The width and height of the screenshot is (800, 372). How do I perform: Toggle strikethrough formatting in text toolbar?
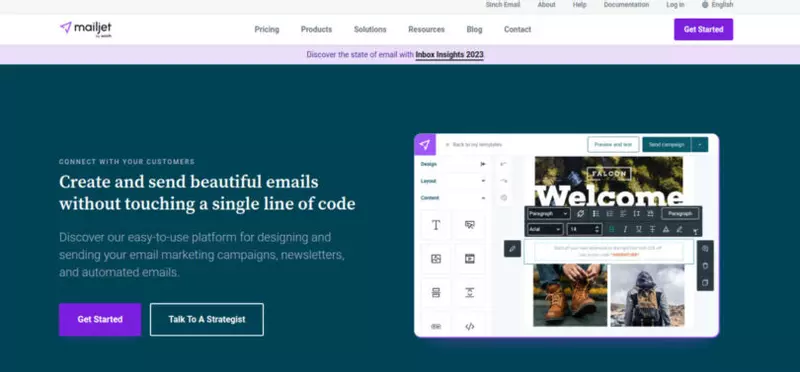[x=652, y=229]
